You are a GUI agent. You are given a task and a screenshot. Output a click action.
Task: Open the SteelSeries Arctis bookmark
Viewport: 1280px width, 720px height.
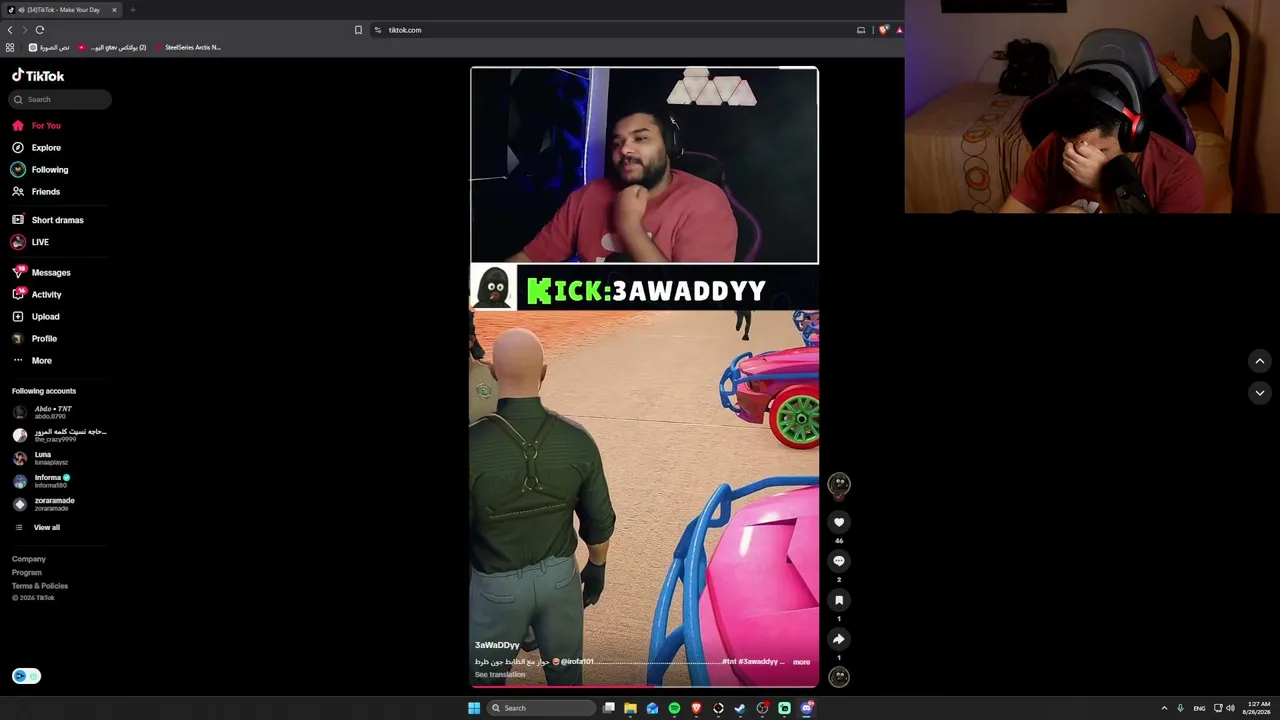[188, 47]
